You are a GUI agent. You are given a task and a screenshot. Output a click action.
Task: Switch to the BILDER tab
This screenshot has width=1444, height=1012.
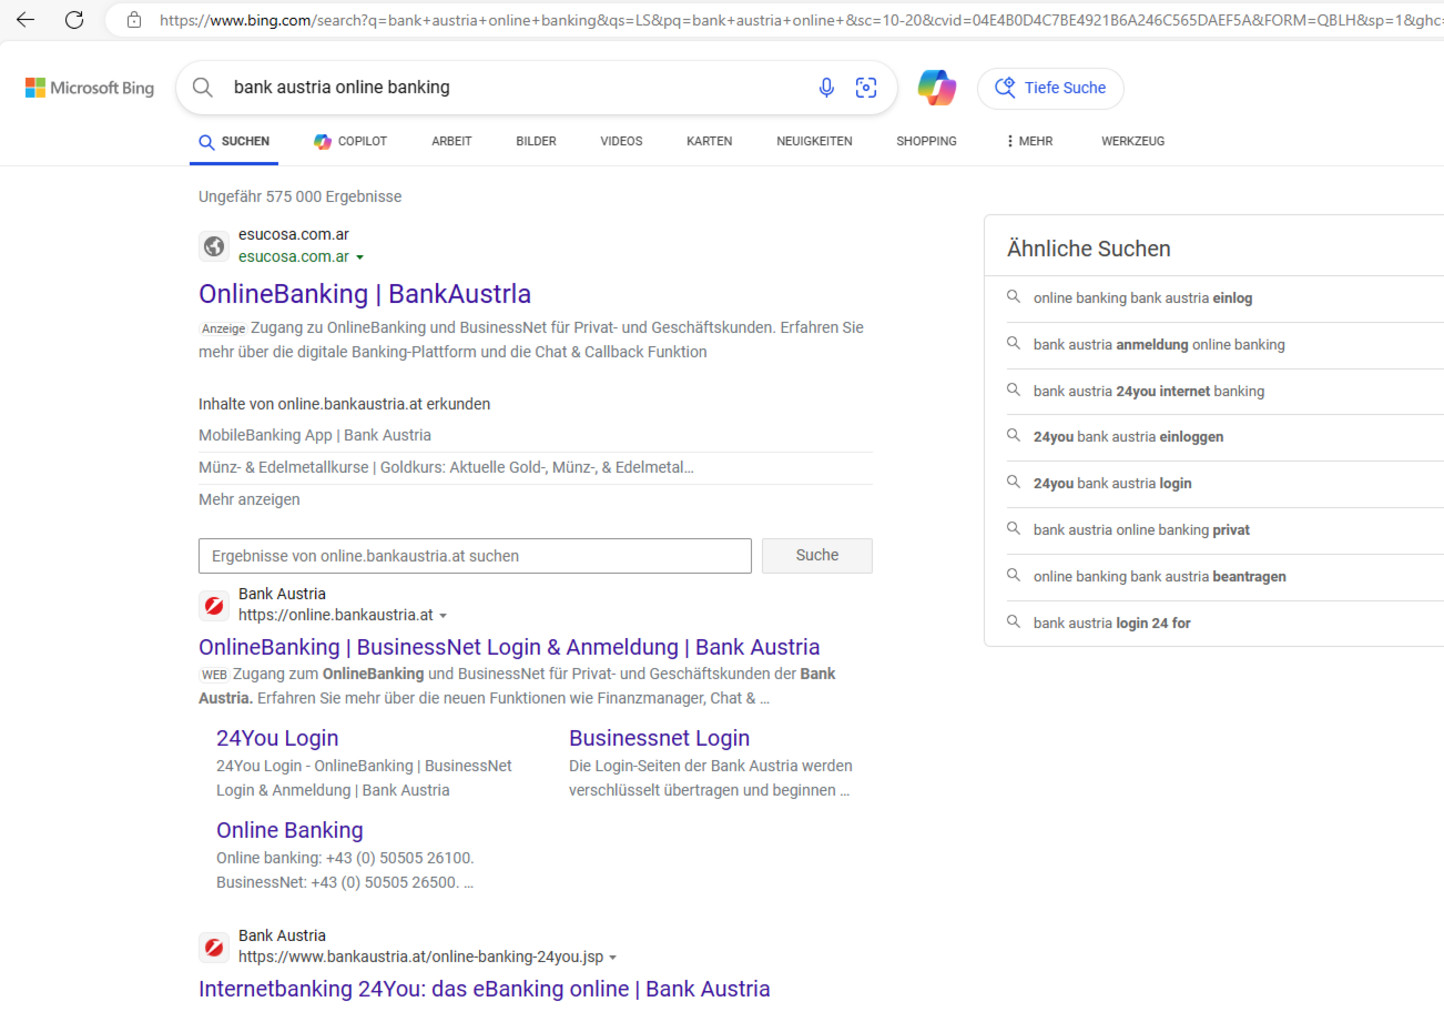click(x=536, y=141)
